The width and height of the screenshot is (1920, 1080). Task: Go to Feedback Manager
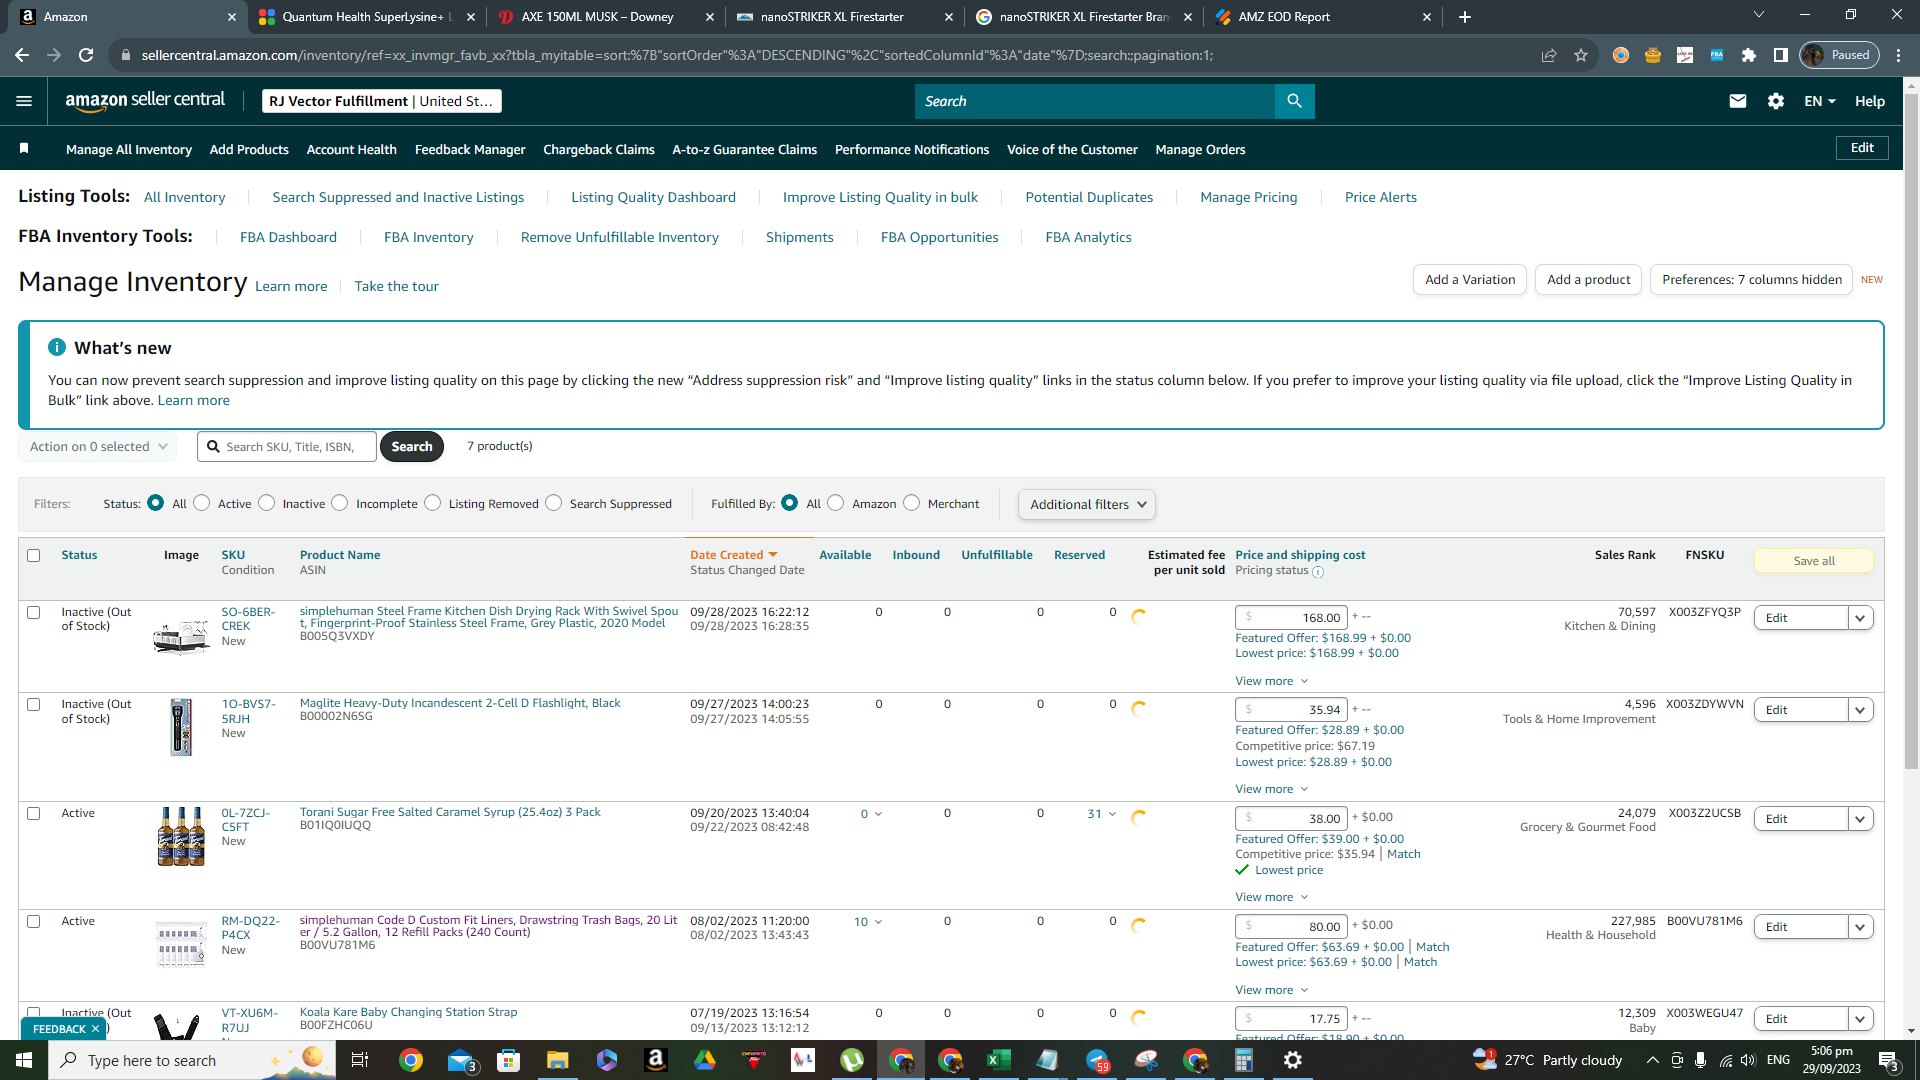[470, 149]
